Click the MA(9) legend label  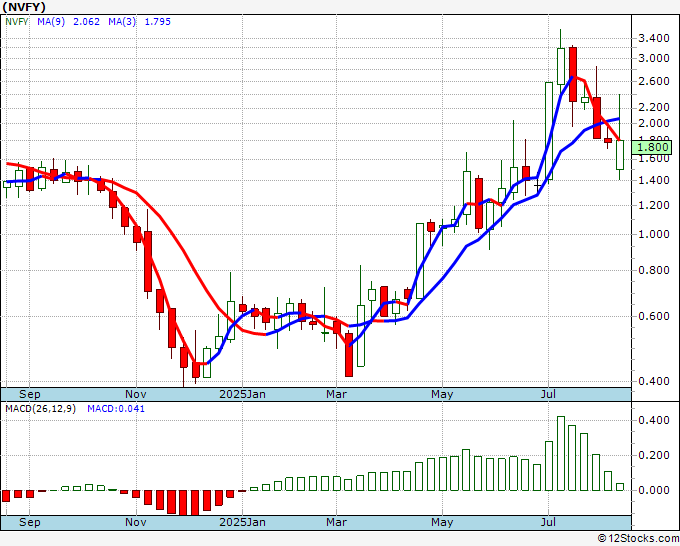pos(51,21)
